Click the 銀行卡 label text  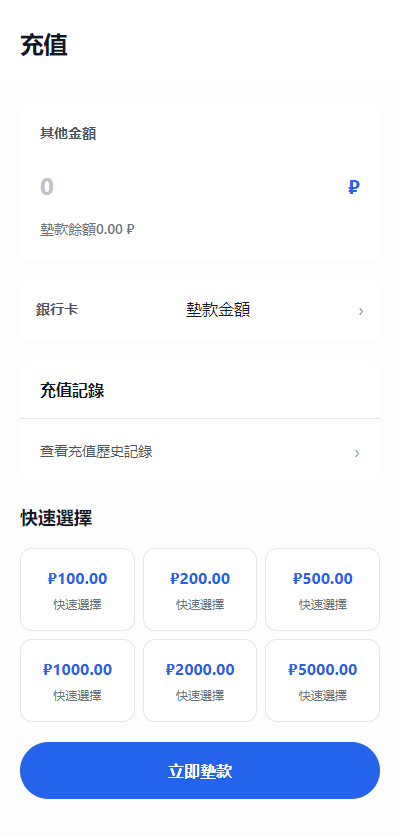click(57, 310)
